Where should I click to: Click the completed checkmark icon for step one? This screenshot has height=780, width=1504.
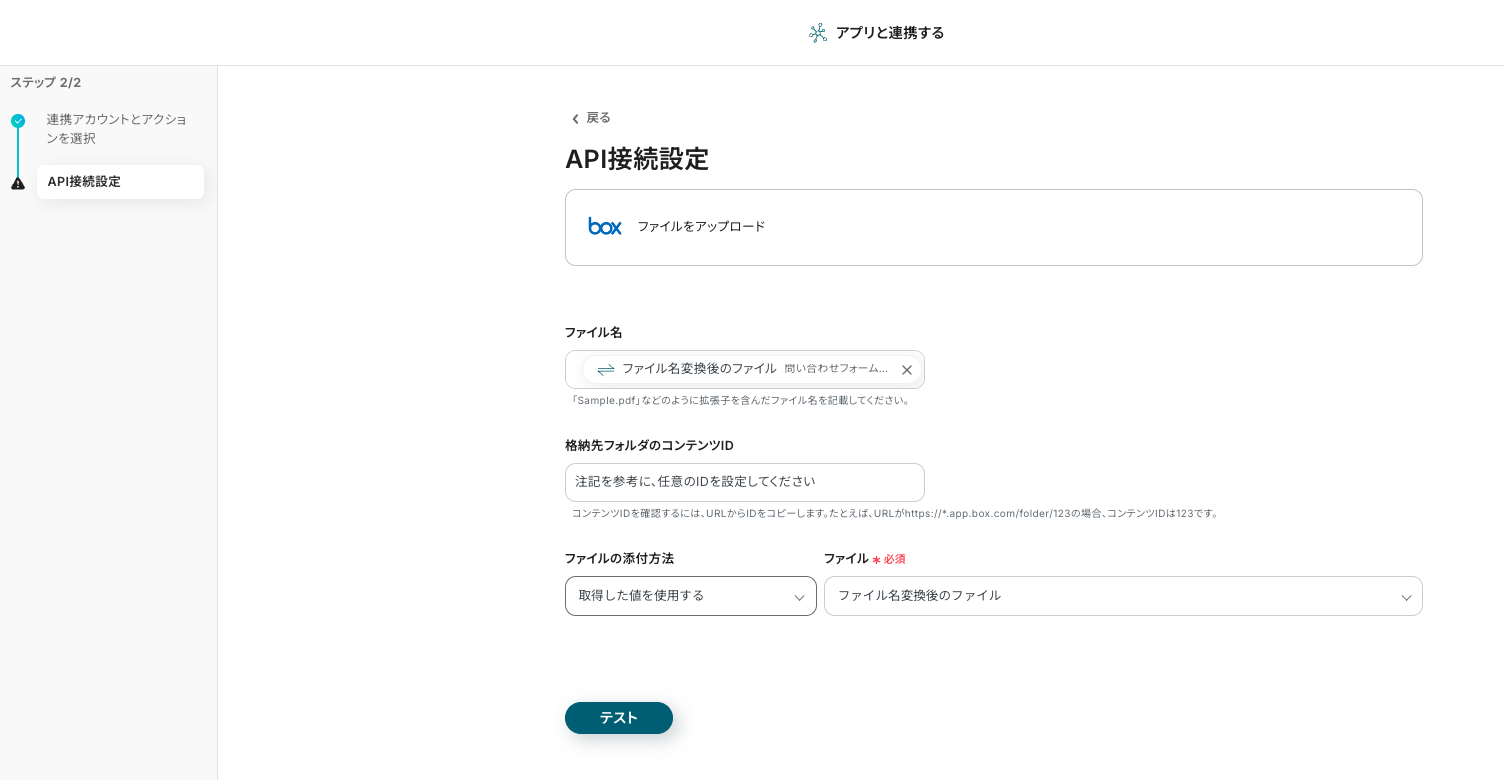(18, 121)
